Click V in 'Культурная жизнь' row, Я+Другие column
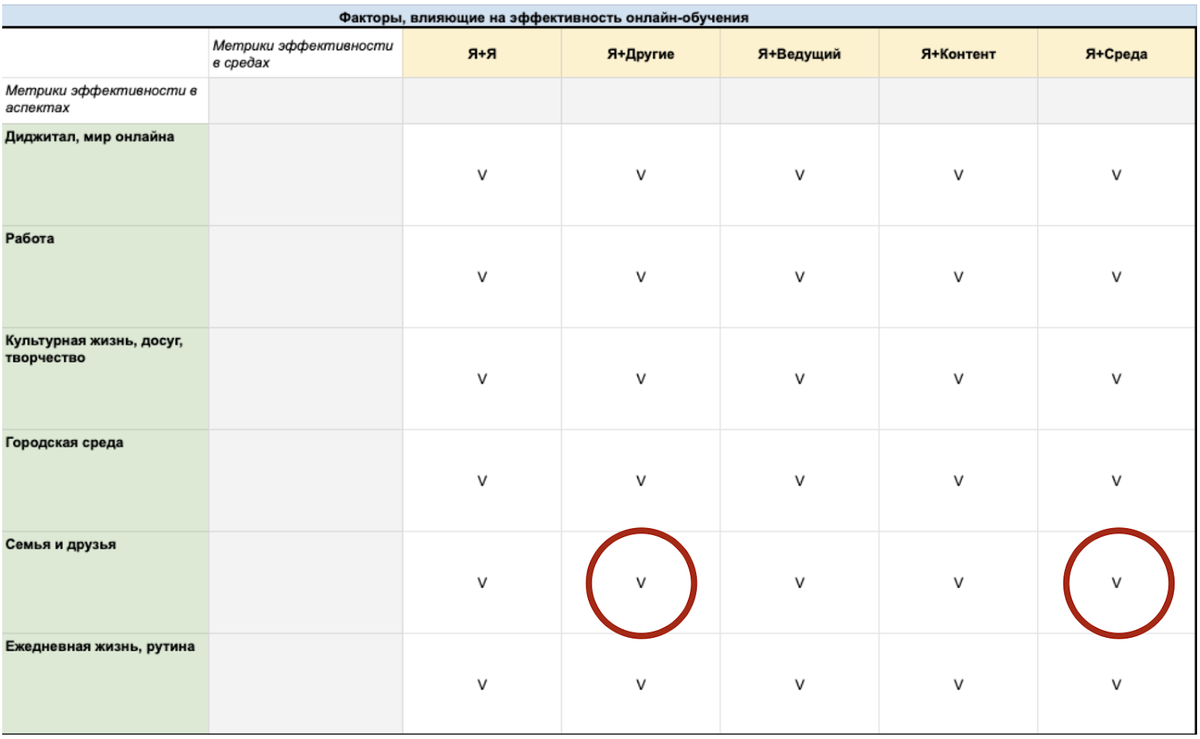Screen dimensions: 1200x739 [641, 379]
